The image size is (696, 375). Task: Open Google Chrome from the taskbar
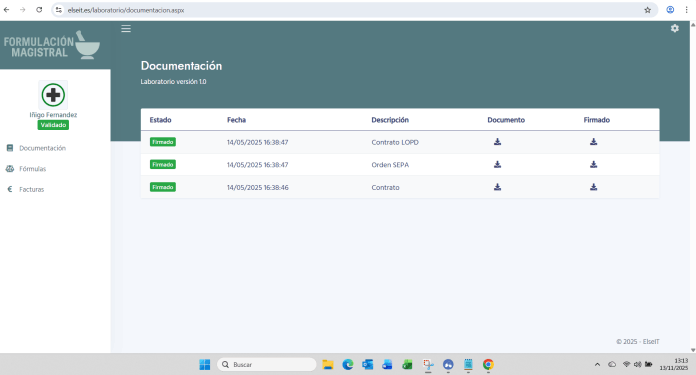tap(488, 365)
